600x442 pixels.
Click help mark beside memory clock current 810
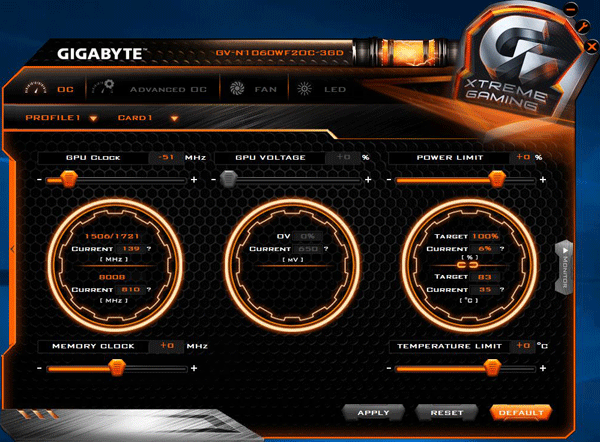click(149, 290)
